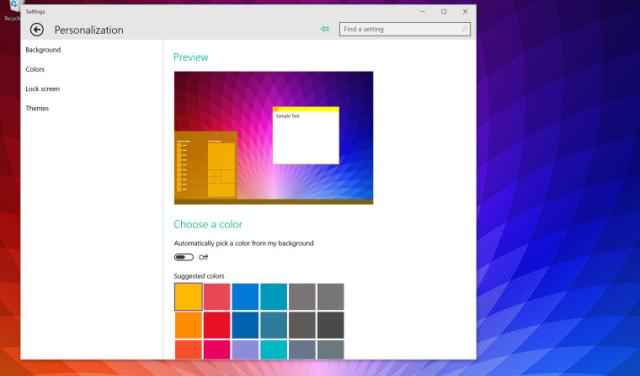This screenshot has height=376, width=640.
Task: Choose the bright red color swatch
Action: [217, 325]
